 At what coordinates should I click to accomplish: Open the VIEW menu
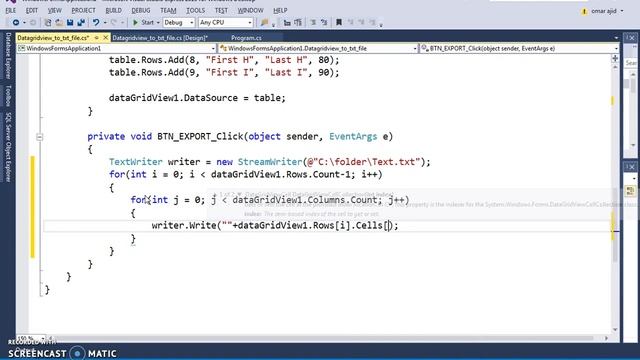point(54,10)
